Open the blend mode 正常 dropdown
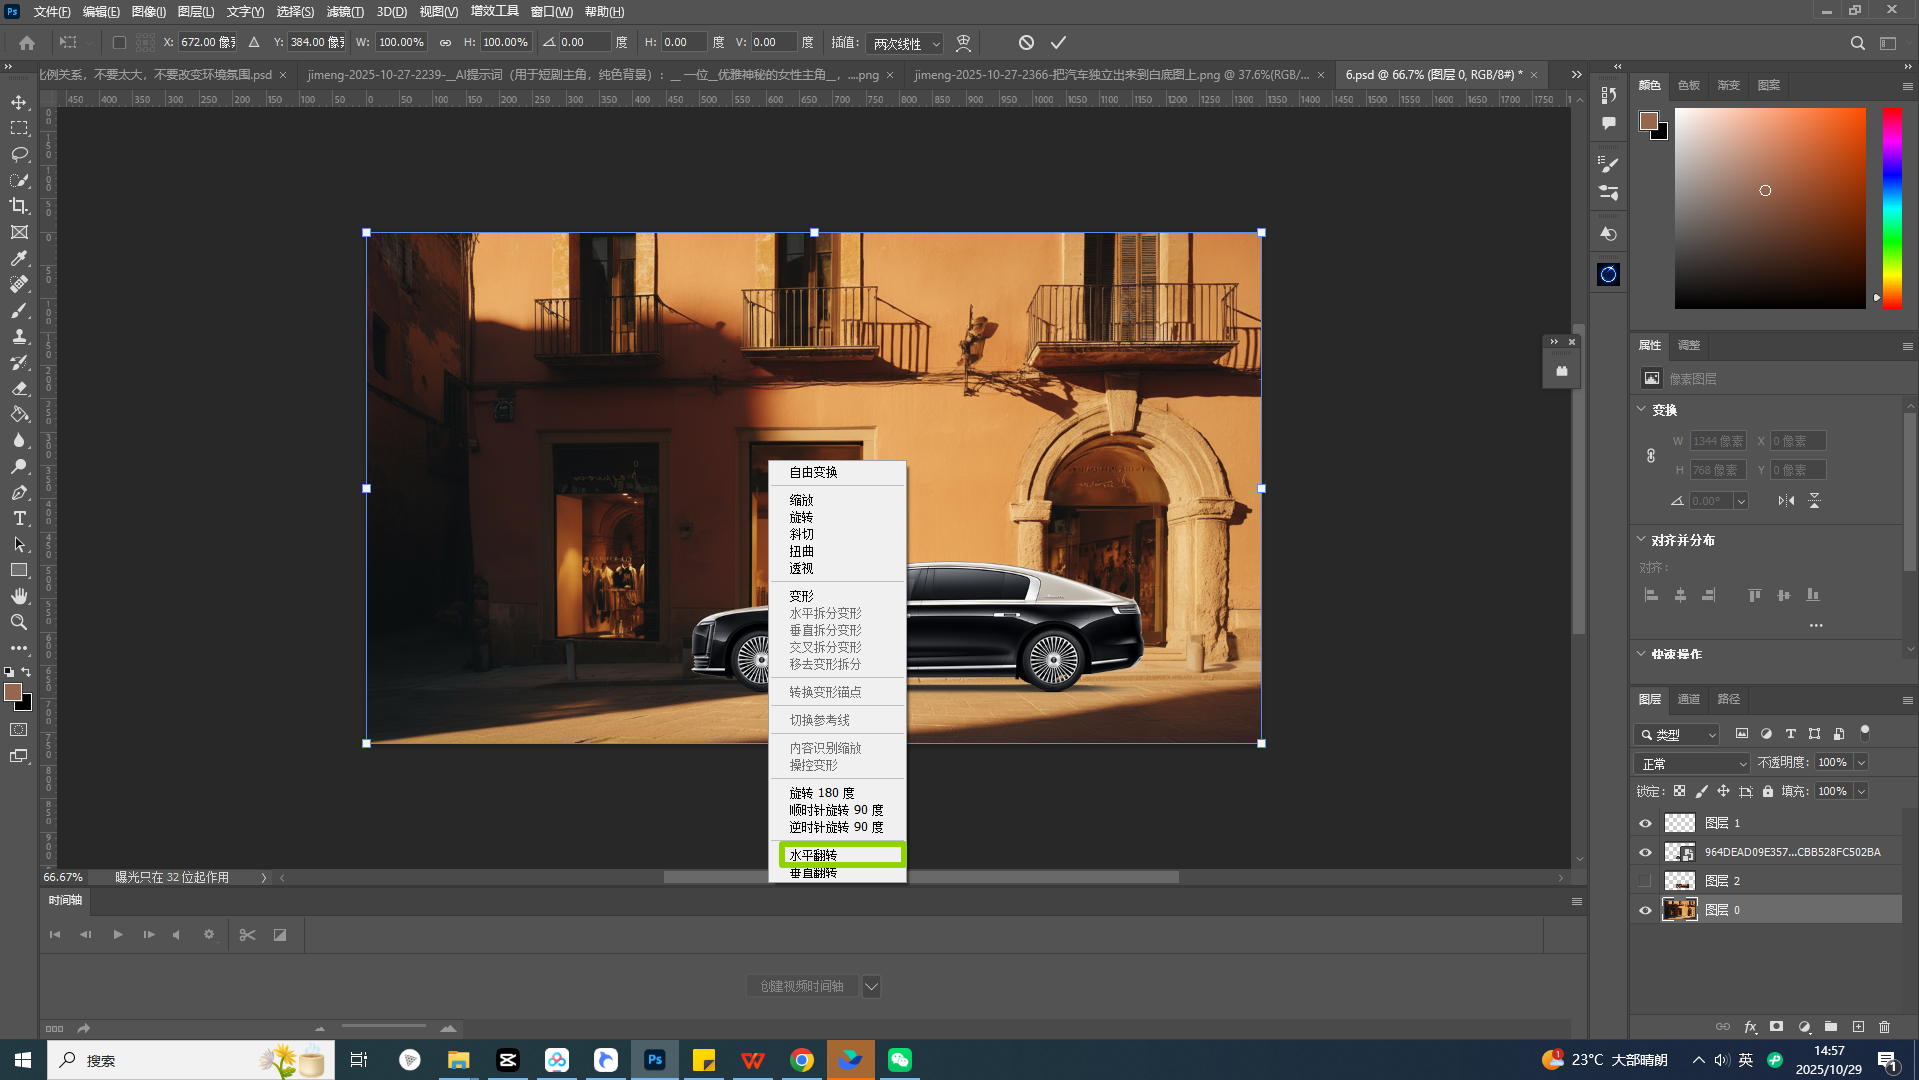The width and height of the screenshot is (1919, 1080). pos(1692,763)
